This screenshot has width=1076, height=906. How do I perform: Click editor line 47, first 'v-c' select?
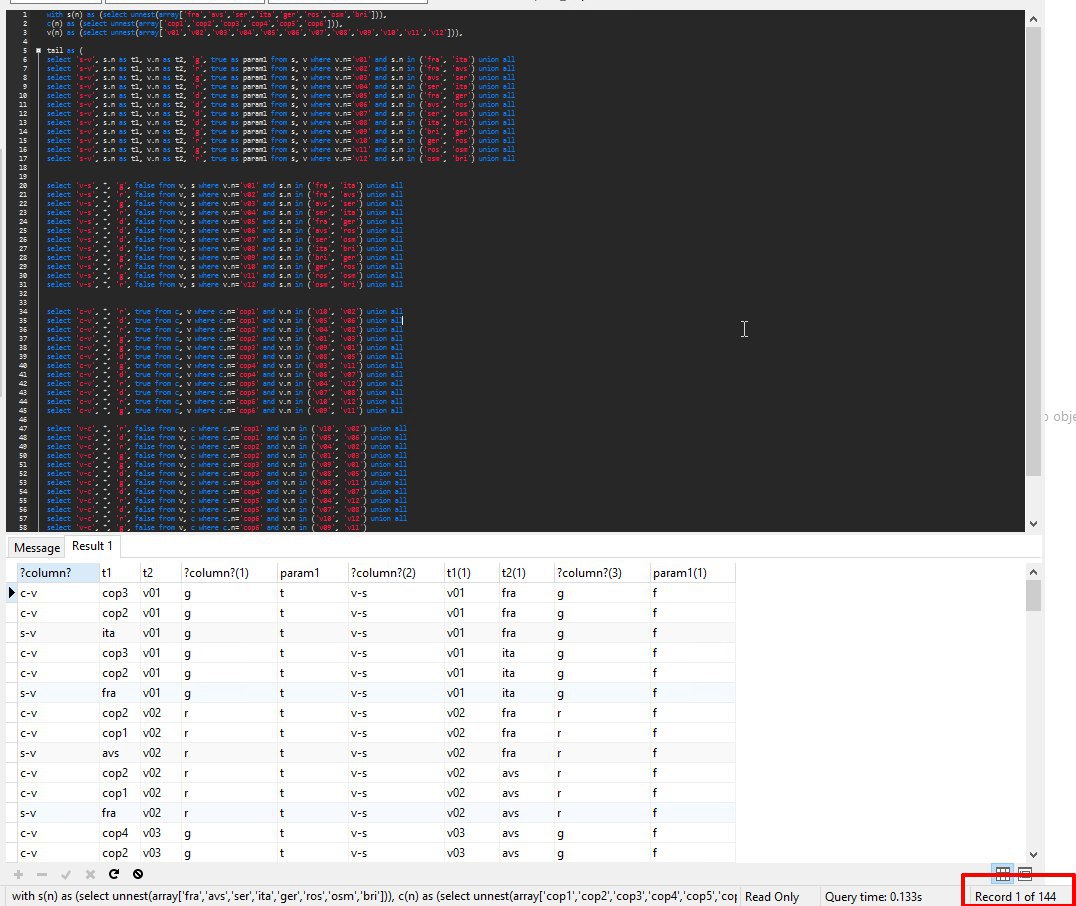coord(226,428)
